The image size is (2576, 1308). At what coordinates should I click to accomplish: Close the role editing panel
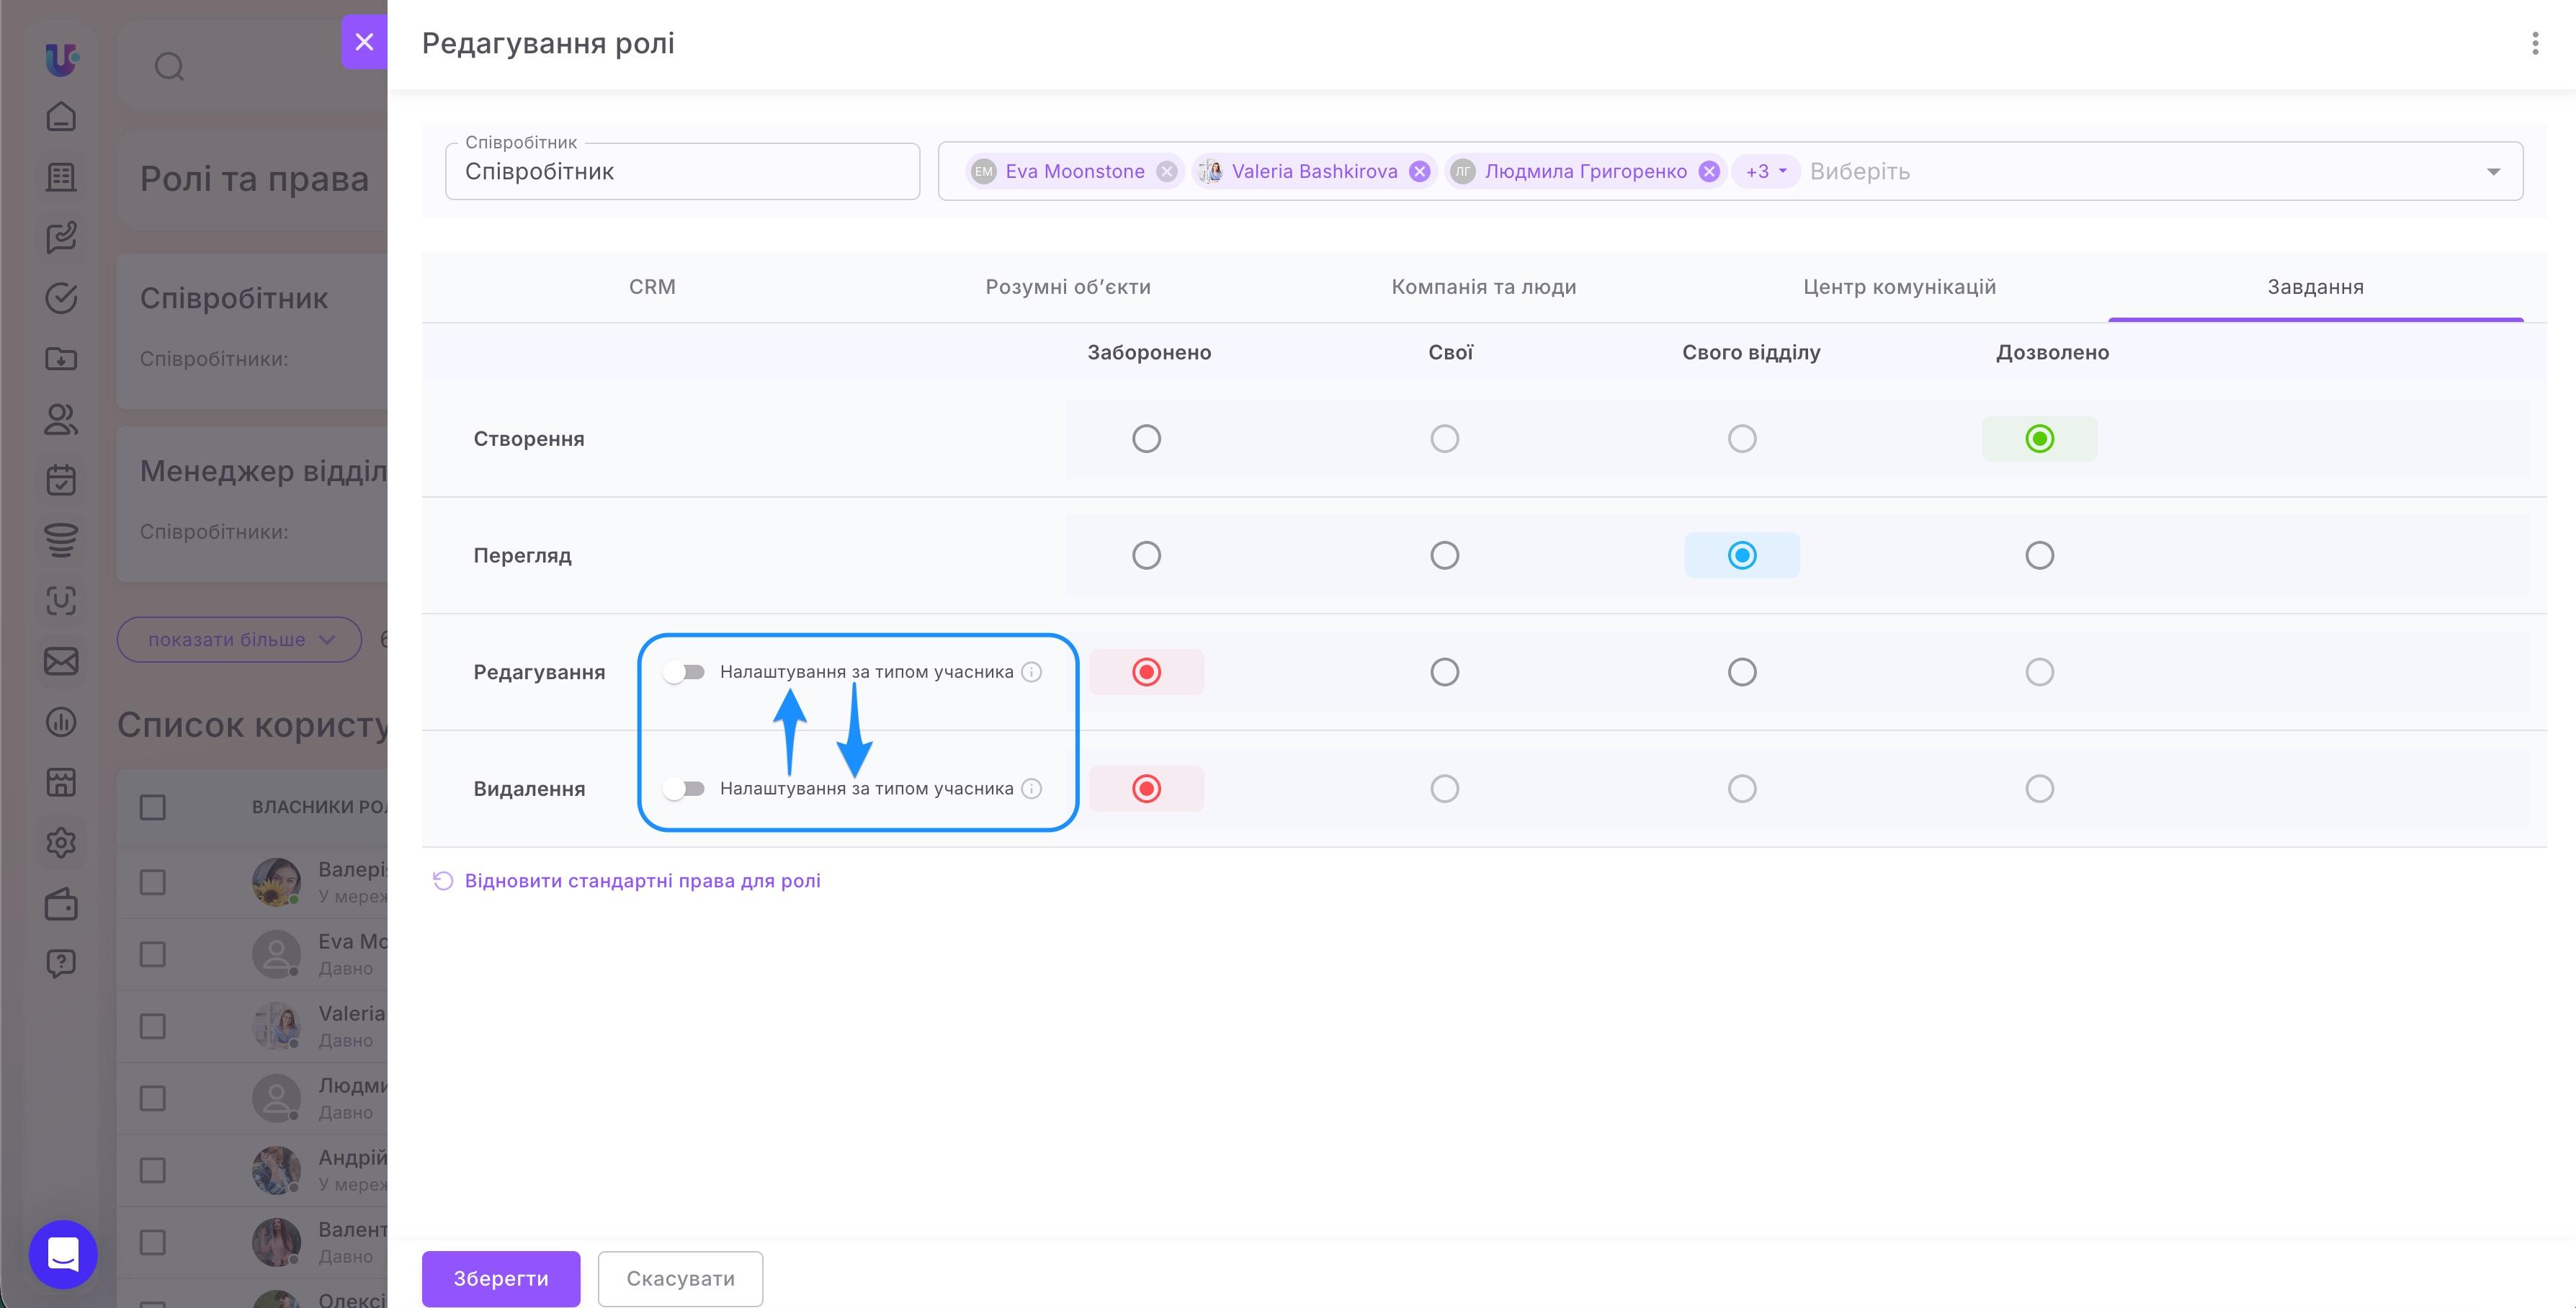[364, 42]
